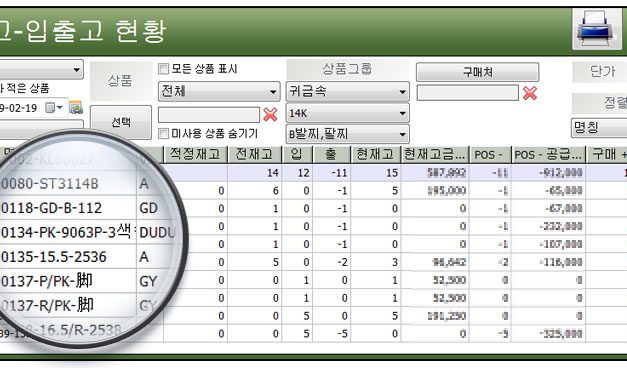Sort by the 입 column header
This screenshot has width=627, height=368.
297,154
